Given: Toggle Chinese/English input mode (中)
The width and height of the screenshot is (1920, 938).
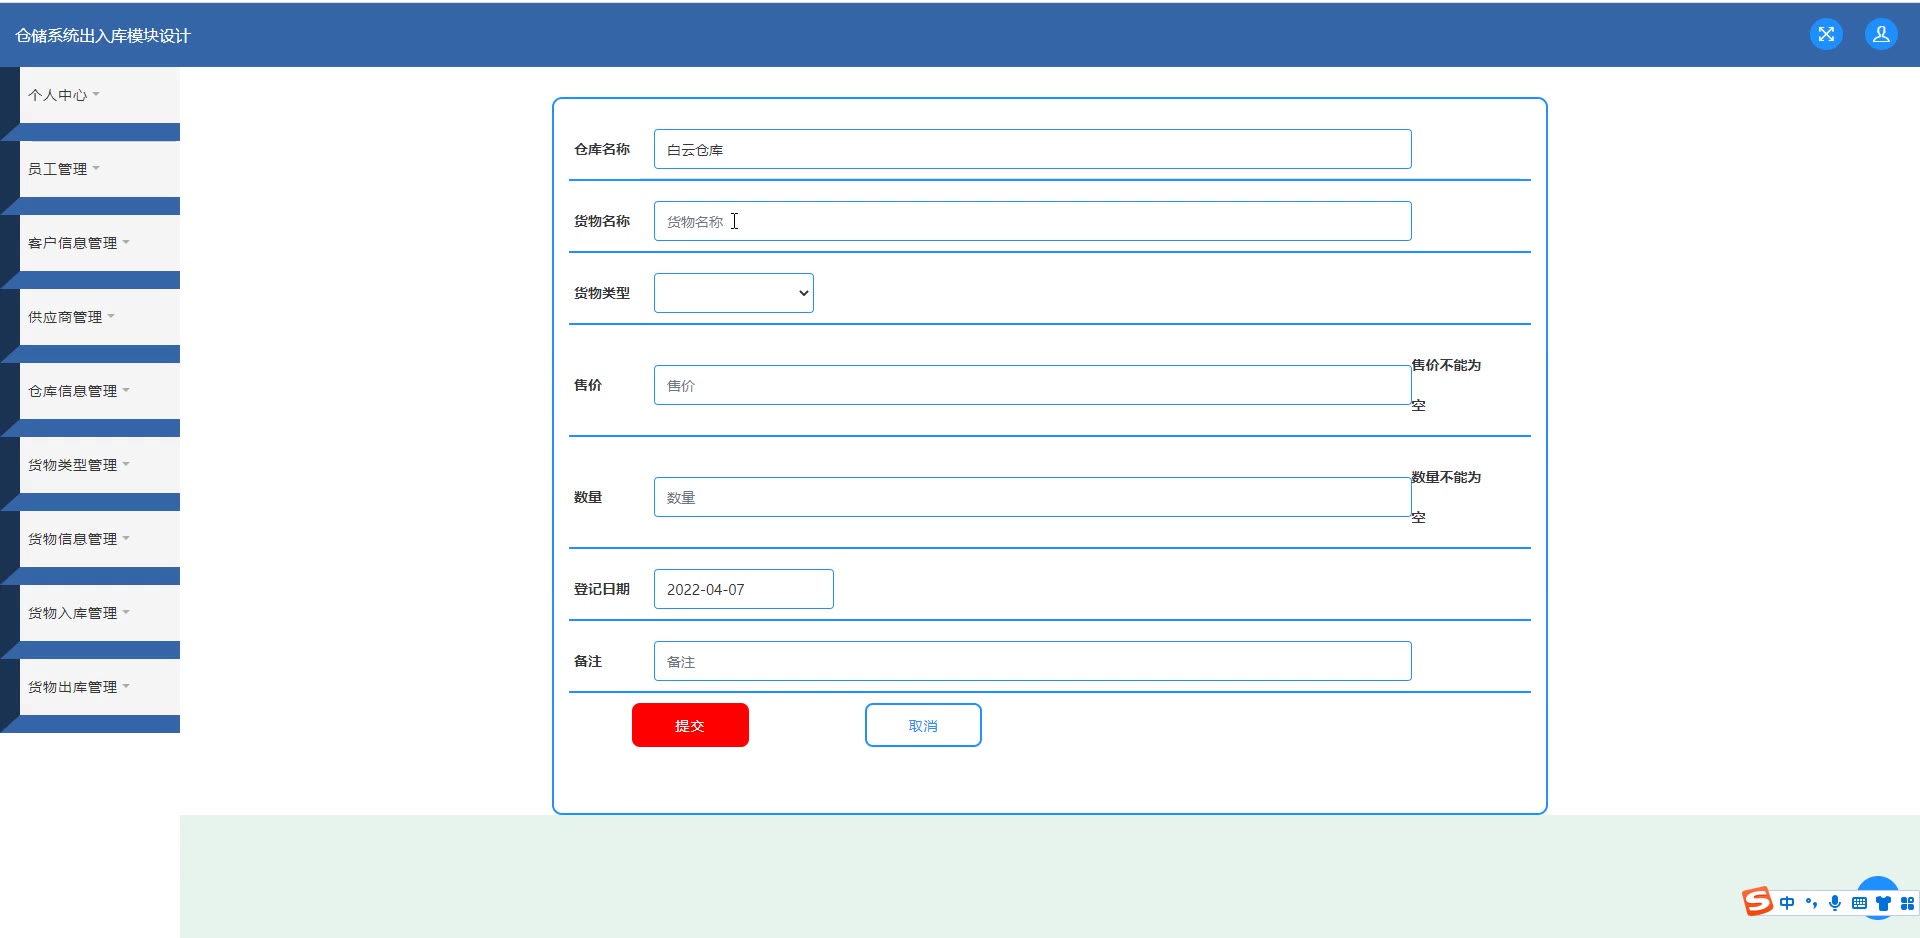Looking at the screenshot, I should 1786,903.
